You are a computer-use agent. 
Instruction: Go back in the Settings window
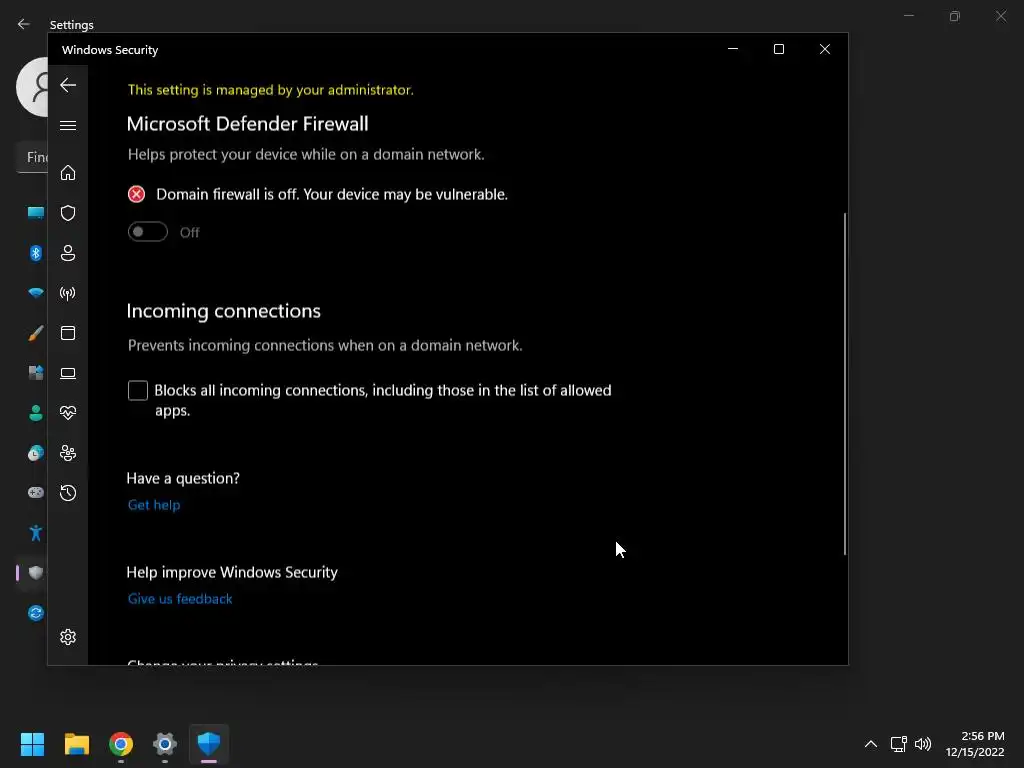[x=24, y=24]
